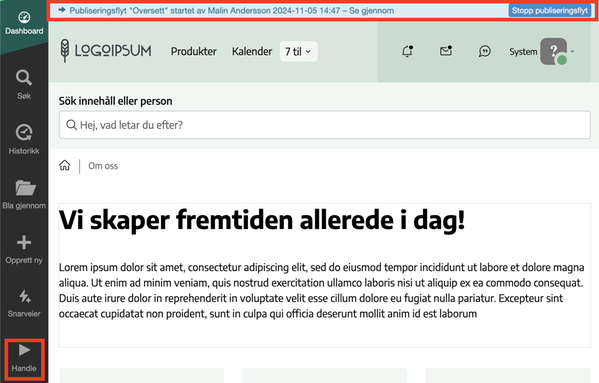Click the Opprett ny plus icon

[x=24, y=242]
